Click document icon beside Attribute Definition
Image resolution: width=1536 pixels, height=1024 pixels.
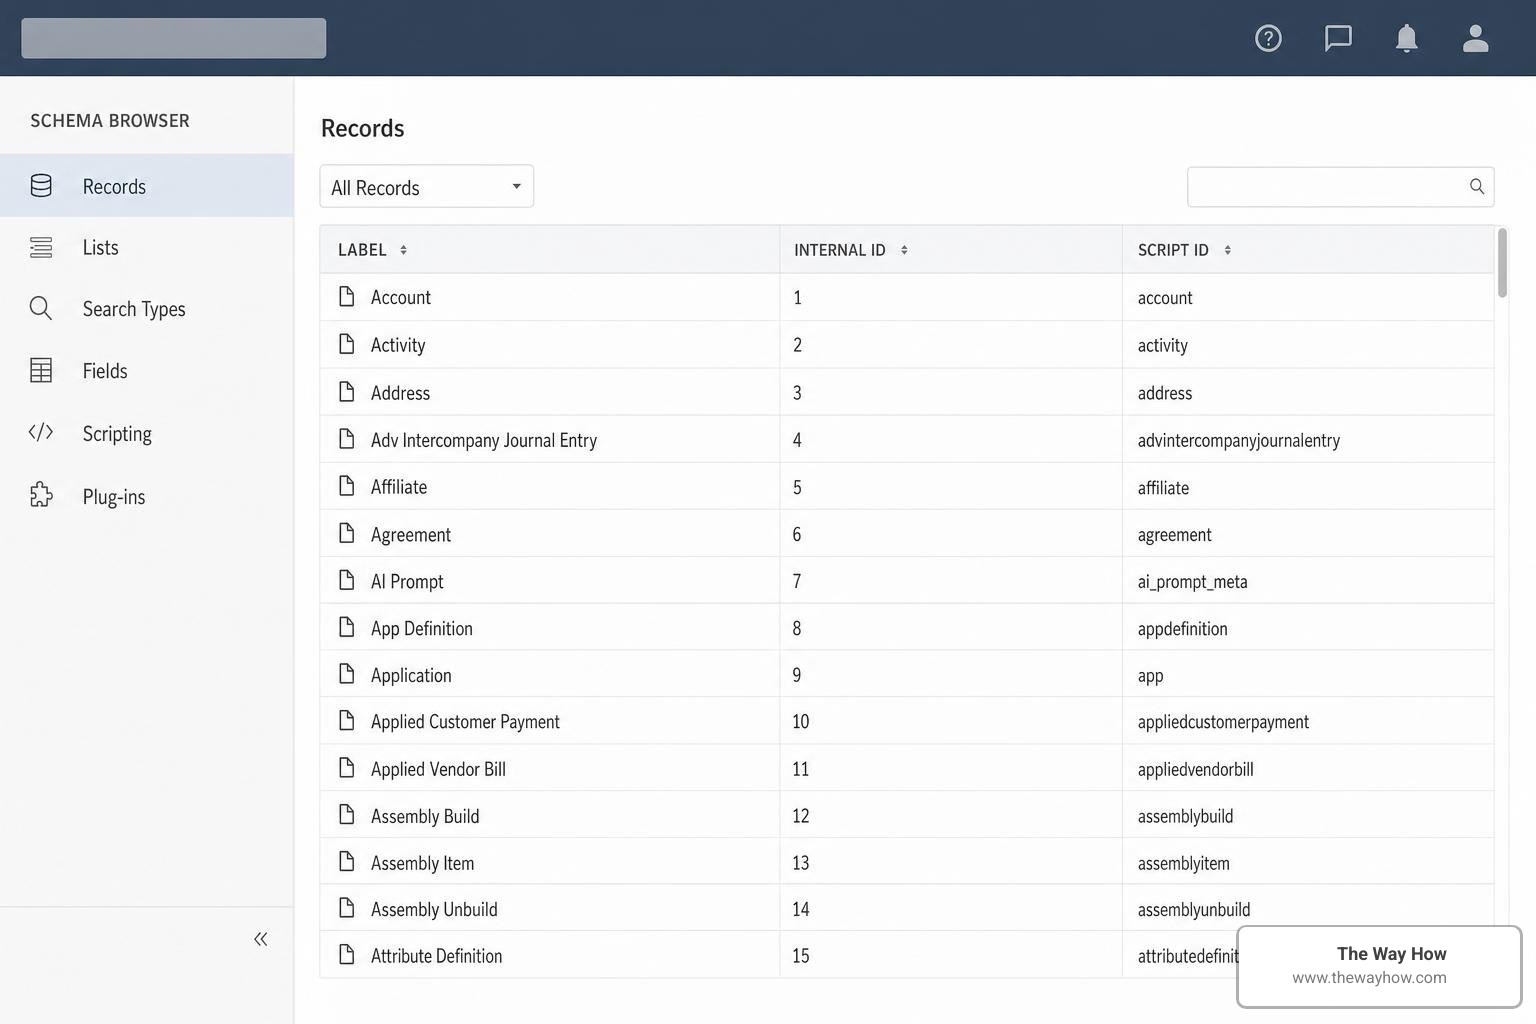[x=347, y=955]
